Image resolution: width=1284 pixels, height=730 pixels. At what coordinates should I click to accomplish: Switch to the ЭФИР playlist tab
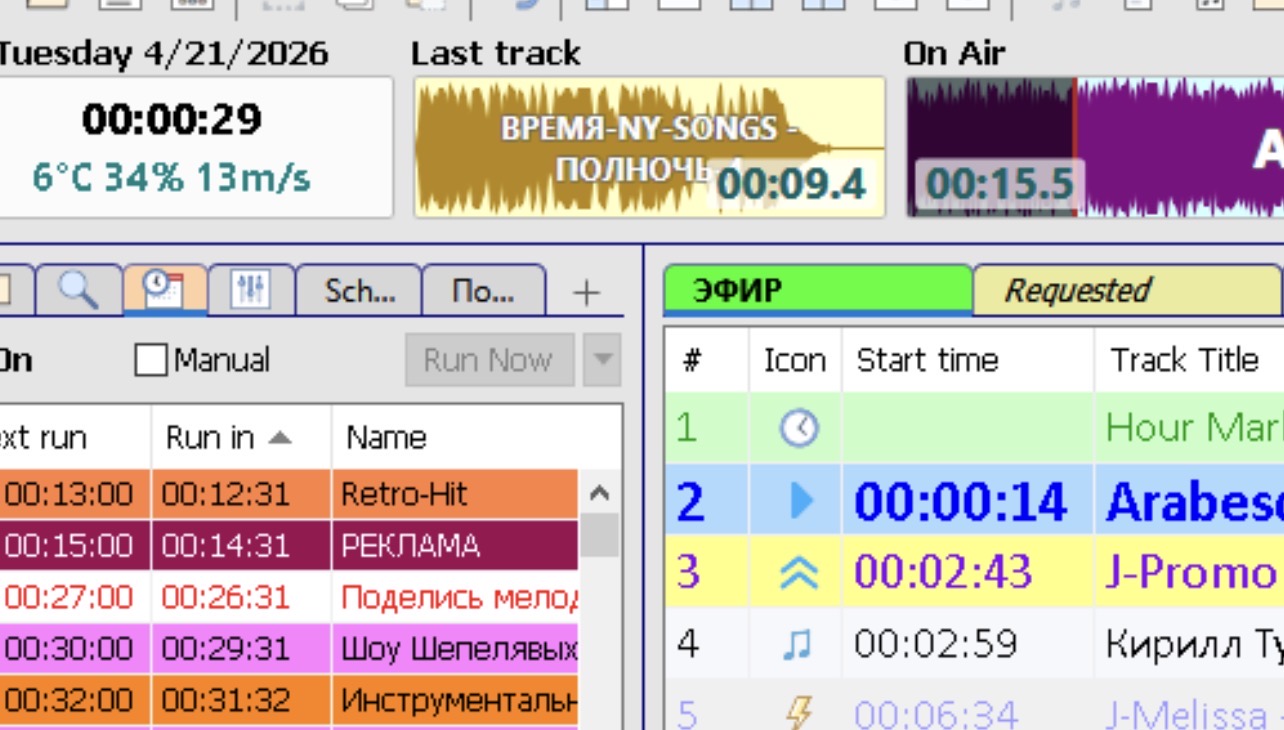tap(816, 291)
